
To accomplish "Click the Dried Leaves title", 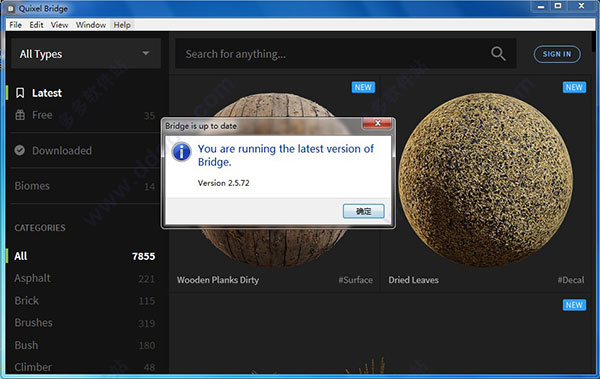I will (x=414, y=280).
